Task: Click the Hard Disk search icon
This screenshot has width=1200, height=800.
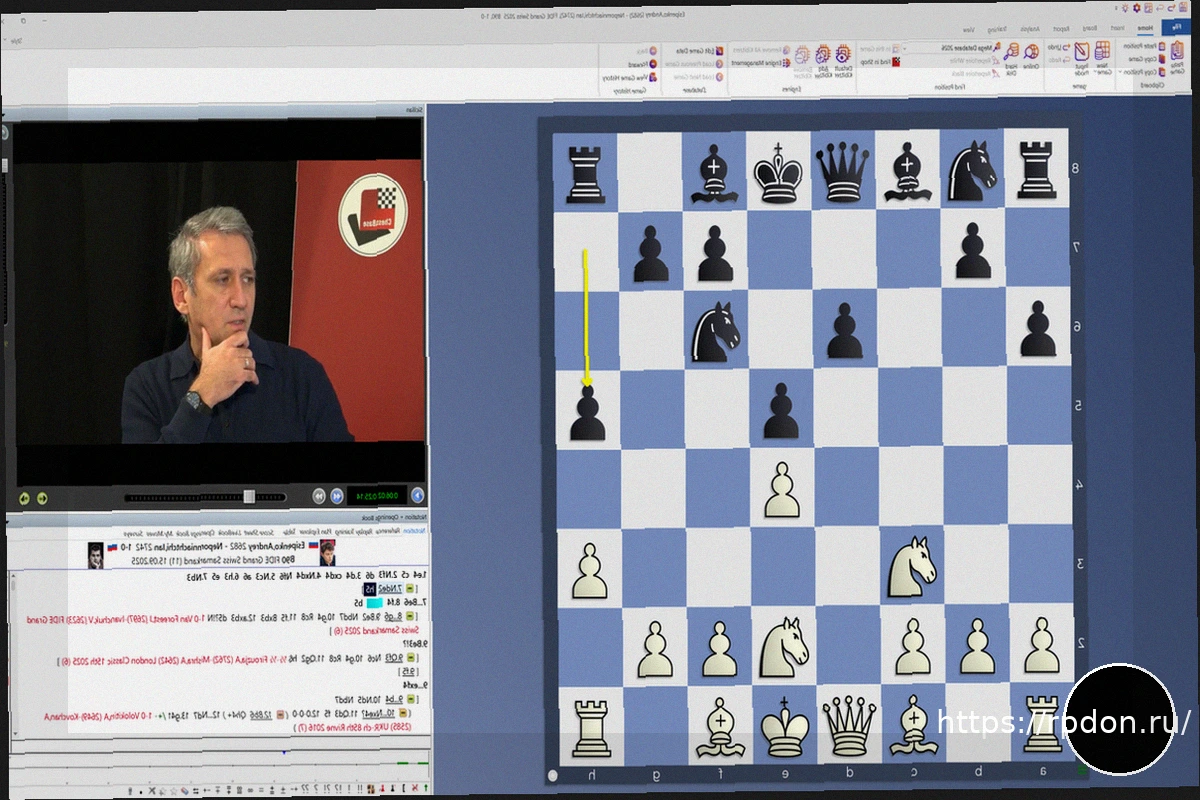Action: pos(1011,54)
